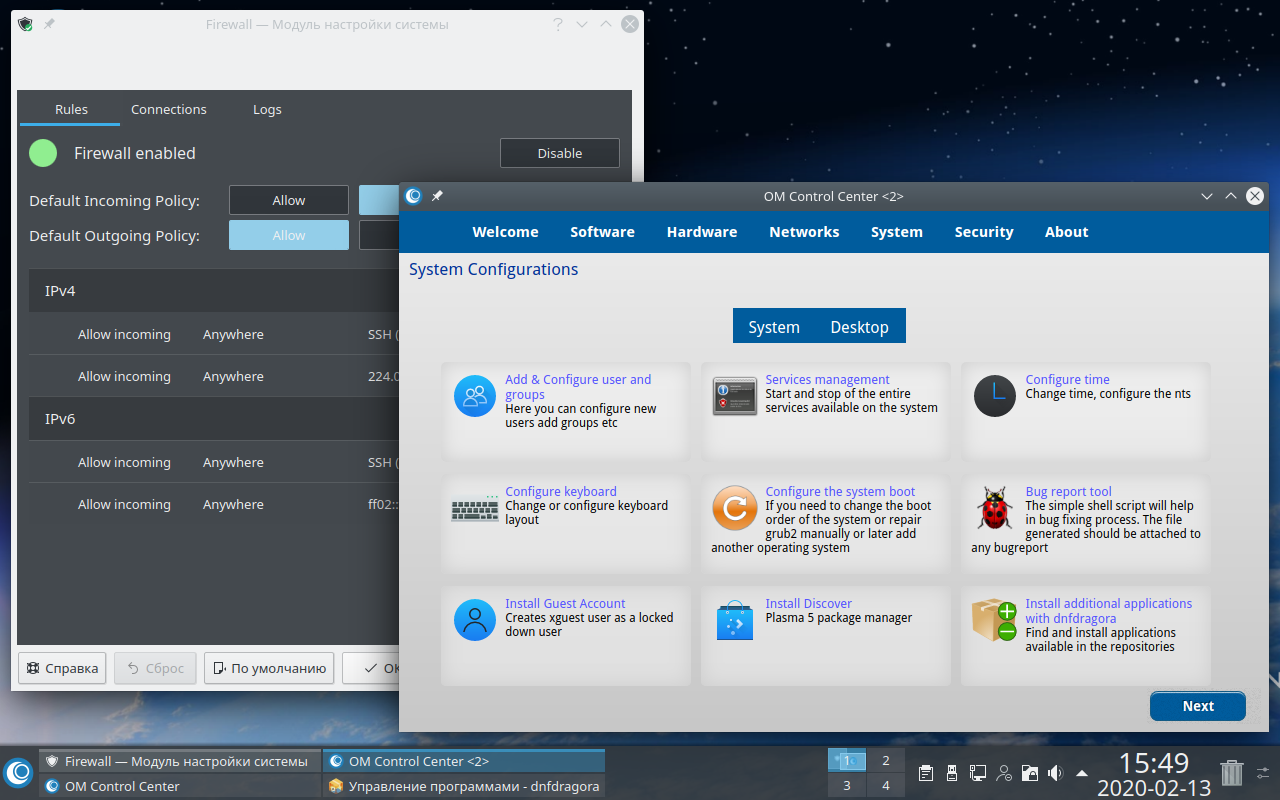Click the Configure the system boot icon
Viewport: 1280px width, 800px height.
735,508
